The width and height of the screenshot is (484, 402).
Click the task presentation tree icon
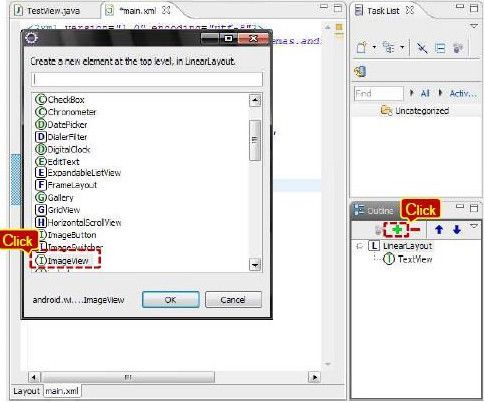[x=389, y=48]
